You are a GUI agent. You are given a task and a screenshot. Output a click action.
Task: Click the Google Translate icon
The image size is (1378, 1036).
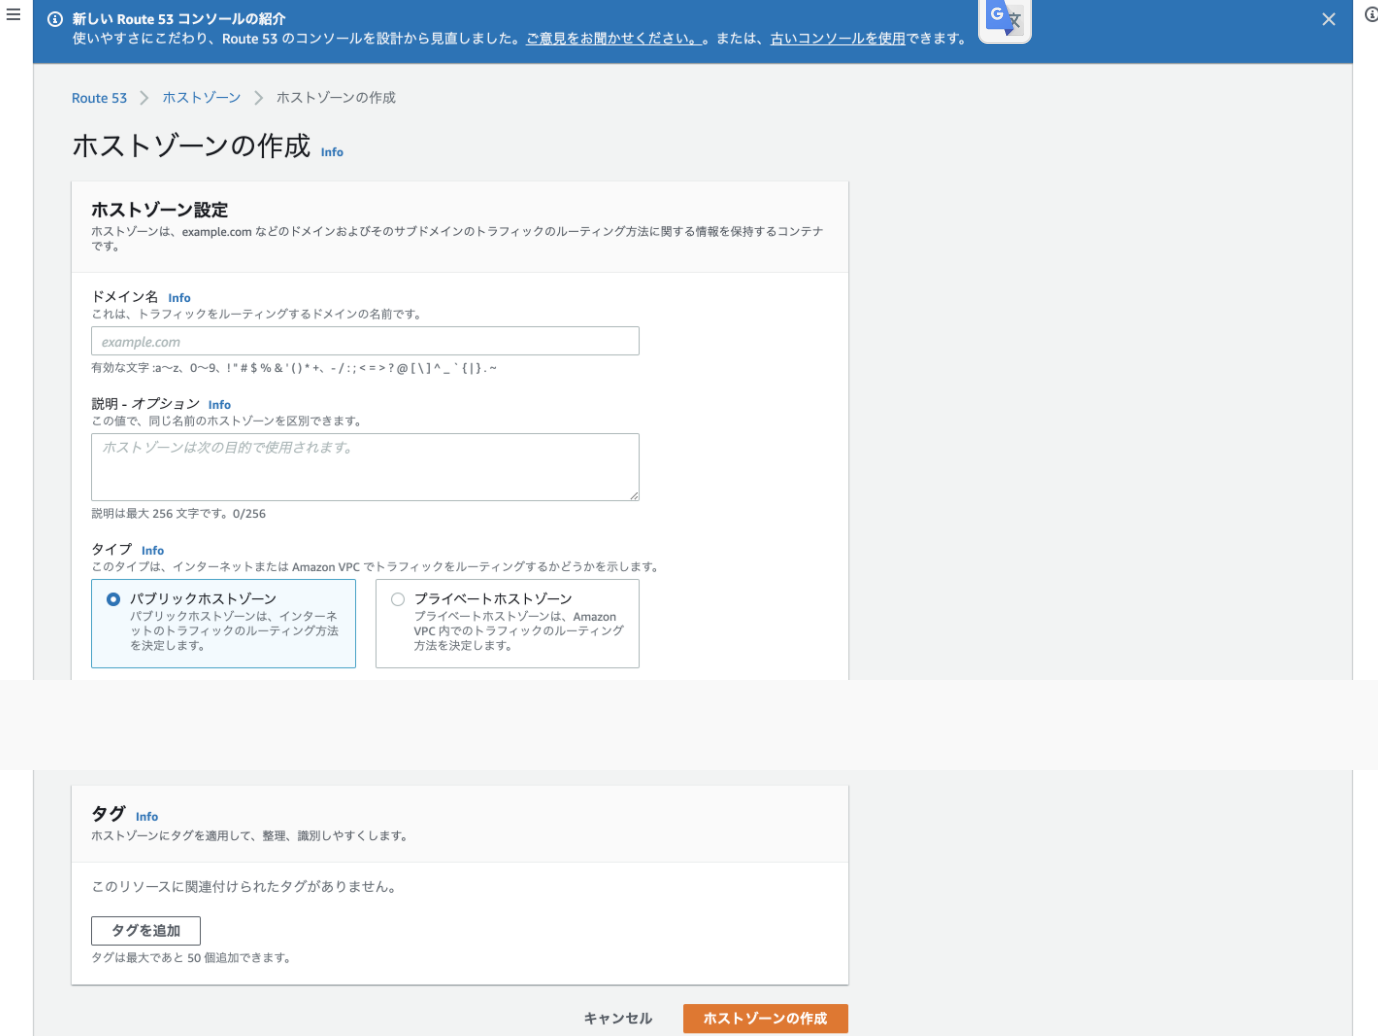coord(1004,19)
